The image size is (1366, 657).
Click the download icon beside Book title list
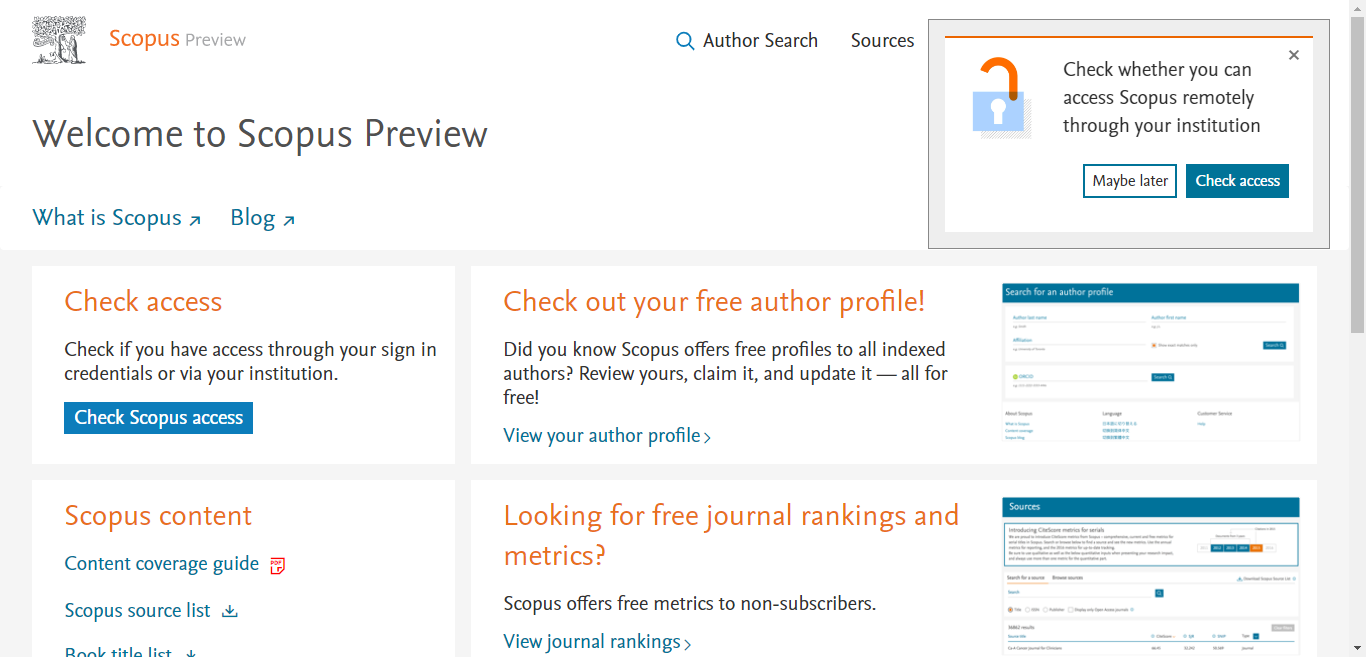pos(189,652)
